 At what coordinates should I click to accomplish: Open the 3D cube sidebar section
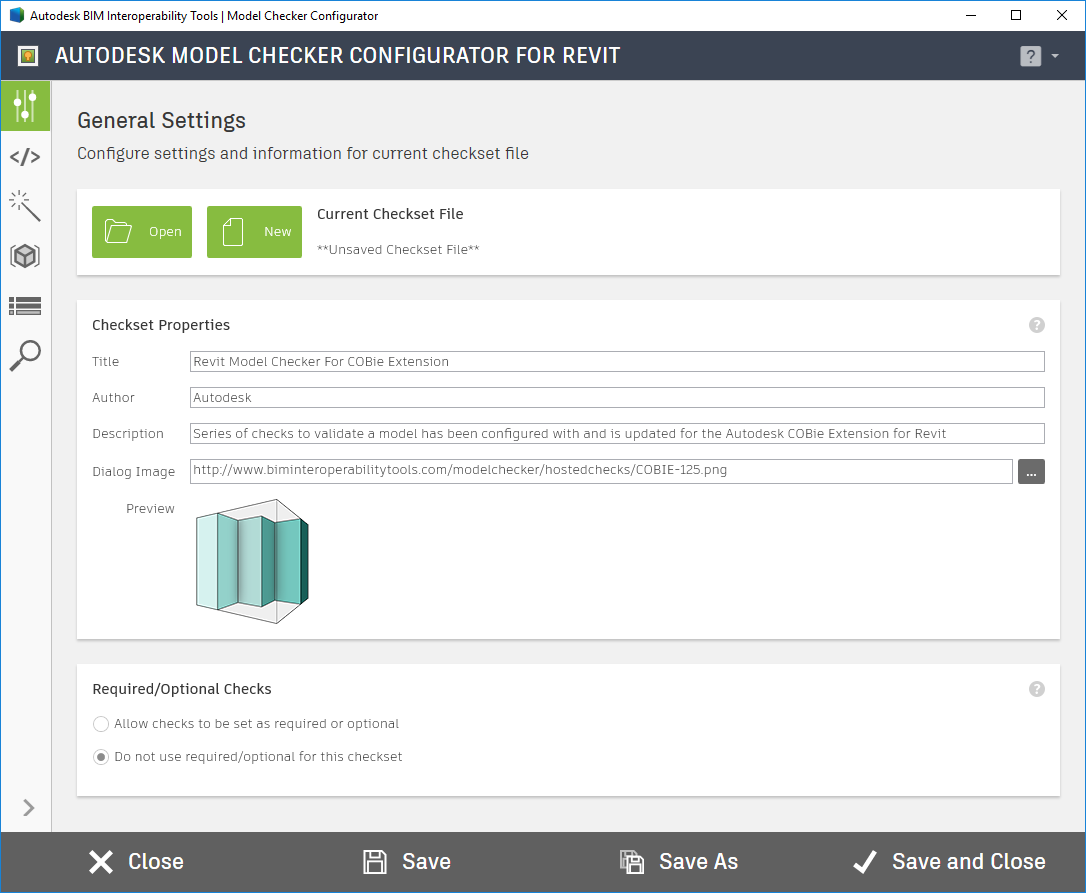(26, 256)
